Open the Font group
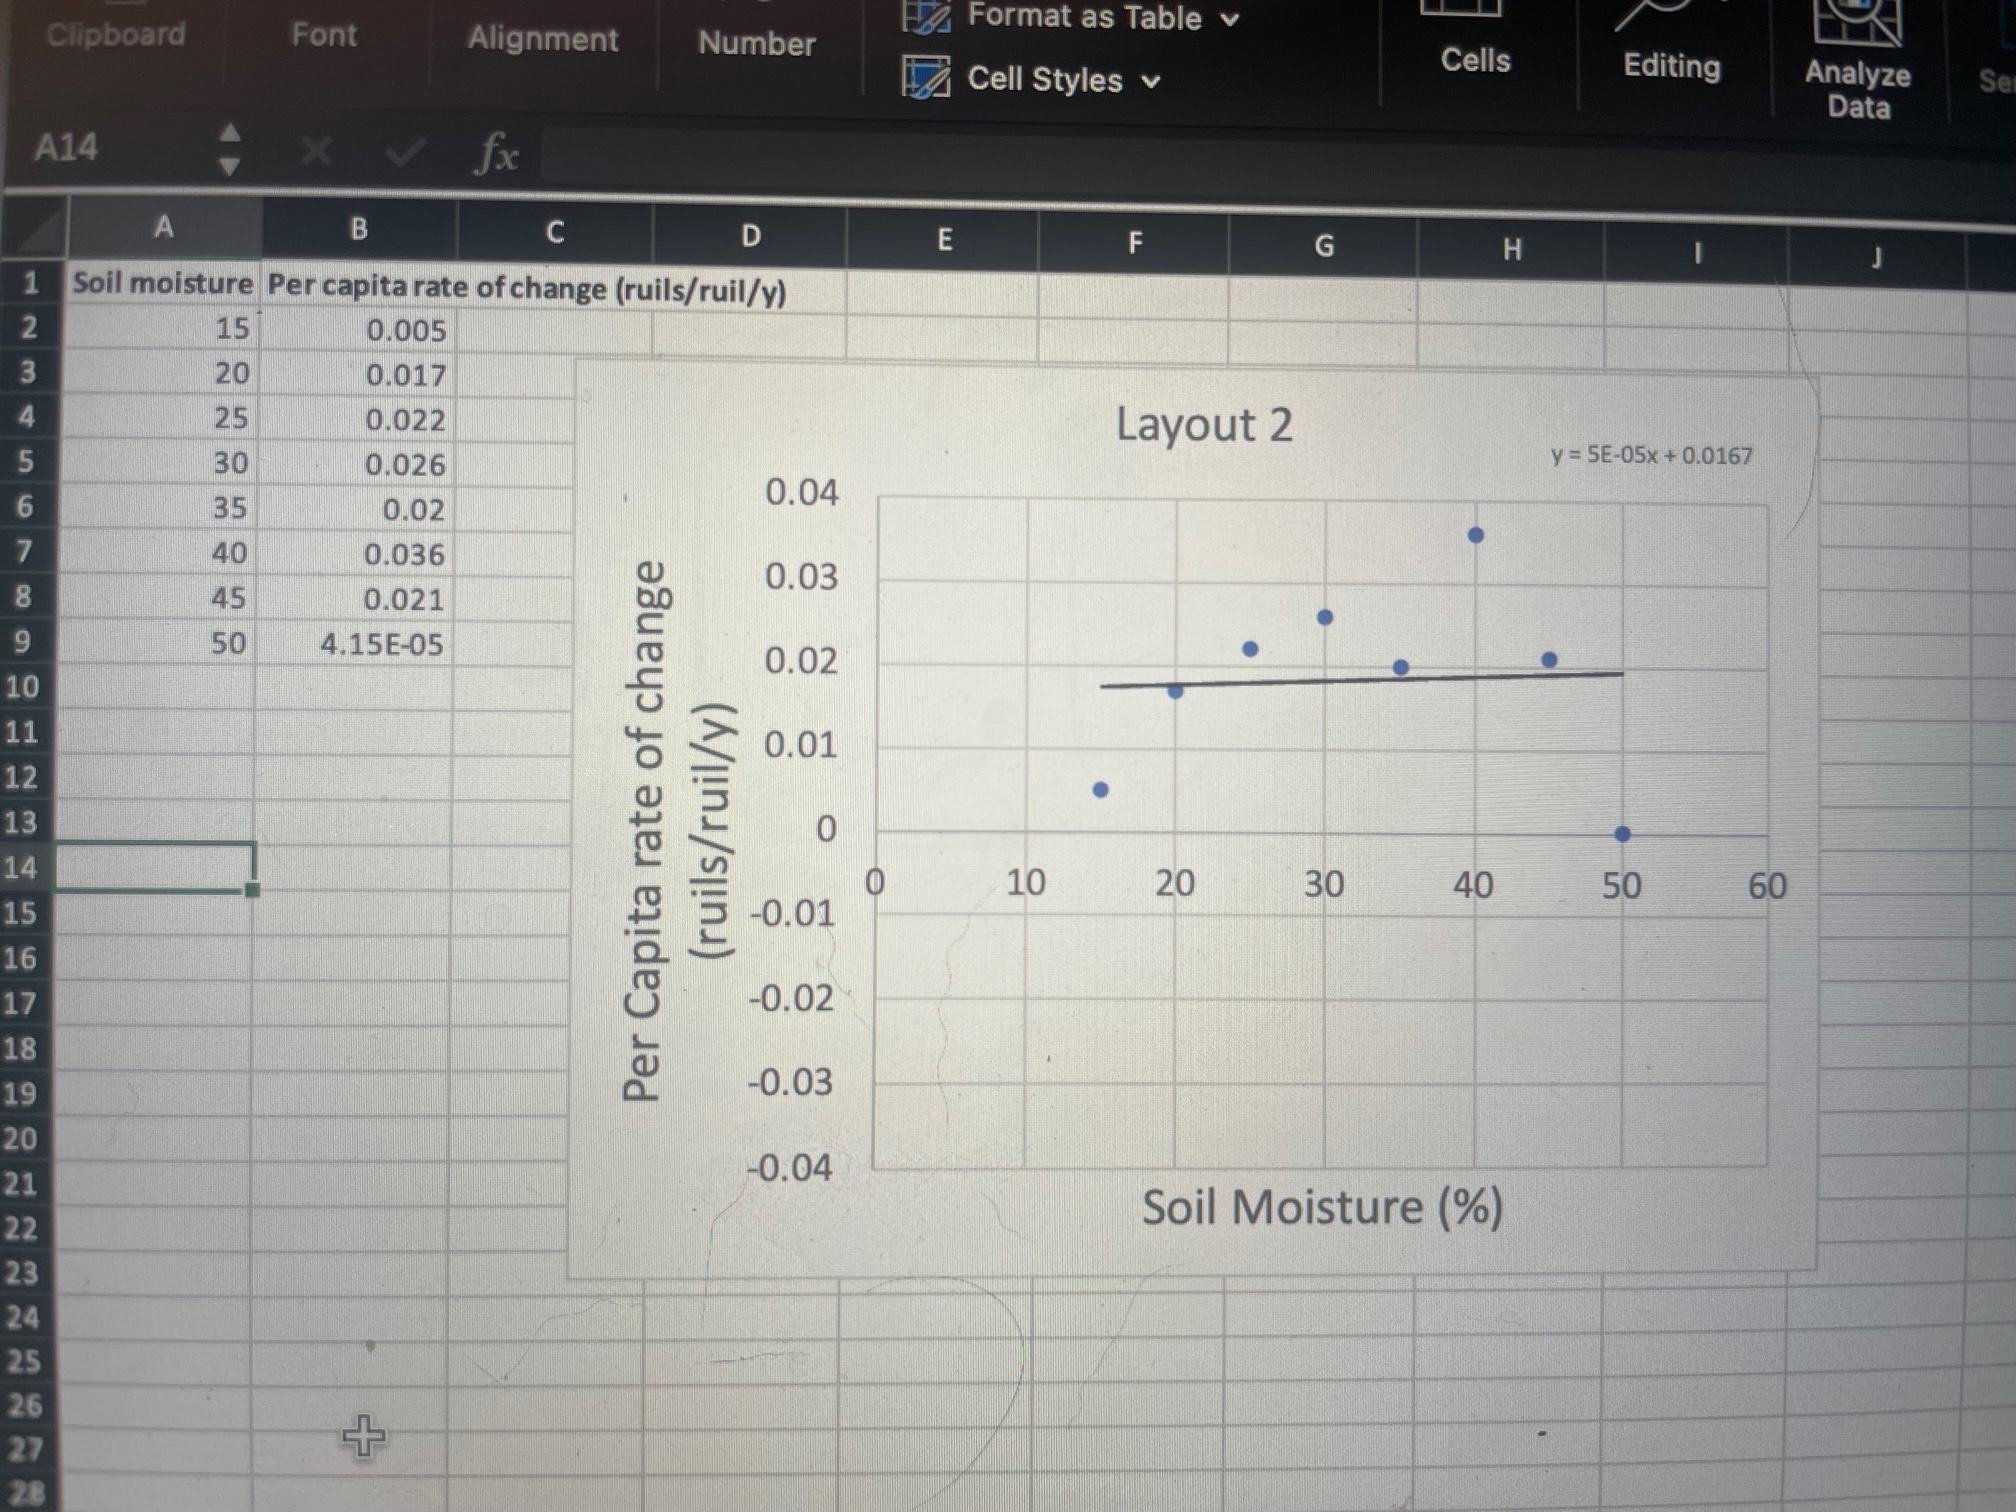The image size is (2016, 1512). 324,35
